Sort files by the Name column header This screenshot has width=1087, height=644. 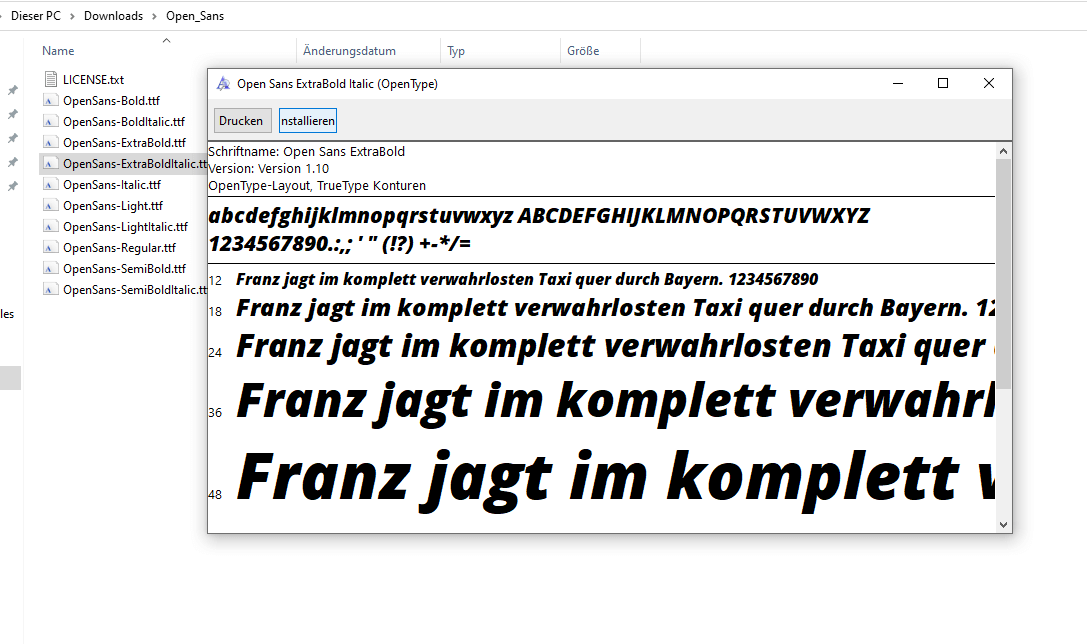point(58,51)
